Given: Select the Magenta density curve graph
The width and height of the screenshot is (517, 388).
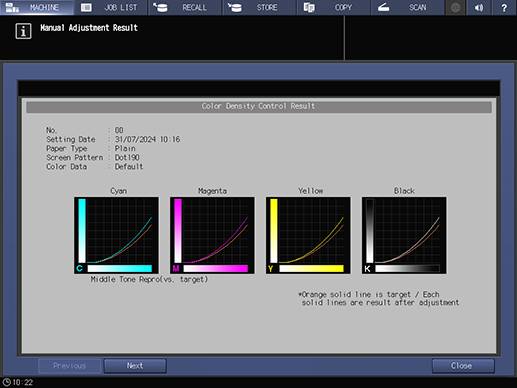Looking at the screenshot, I should coord(212,235).
